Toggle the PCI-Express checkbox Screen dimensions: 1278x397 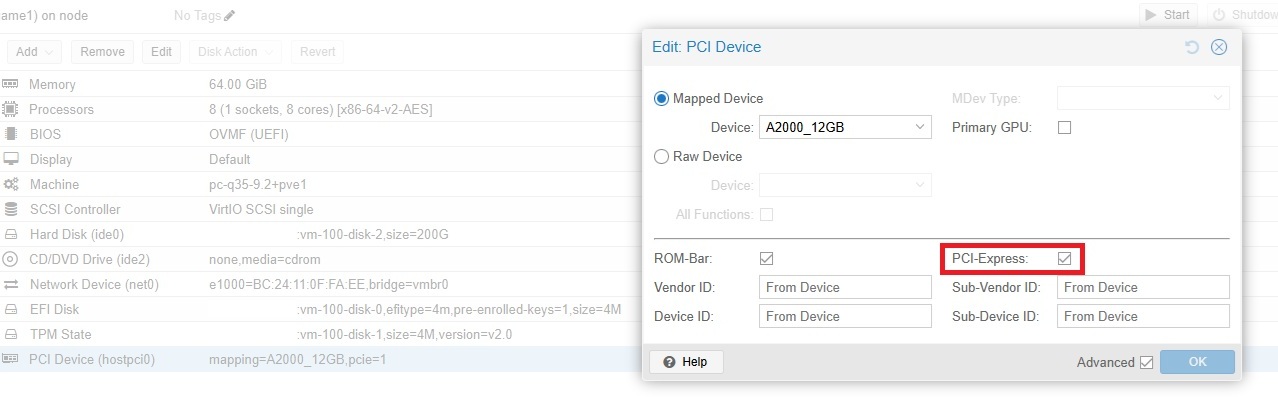coord(1065,258)
